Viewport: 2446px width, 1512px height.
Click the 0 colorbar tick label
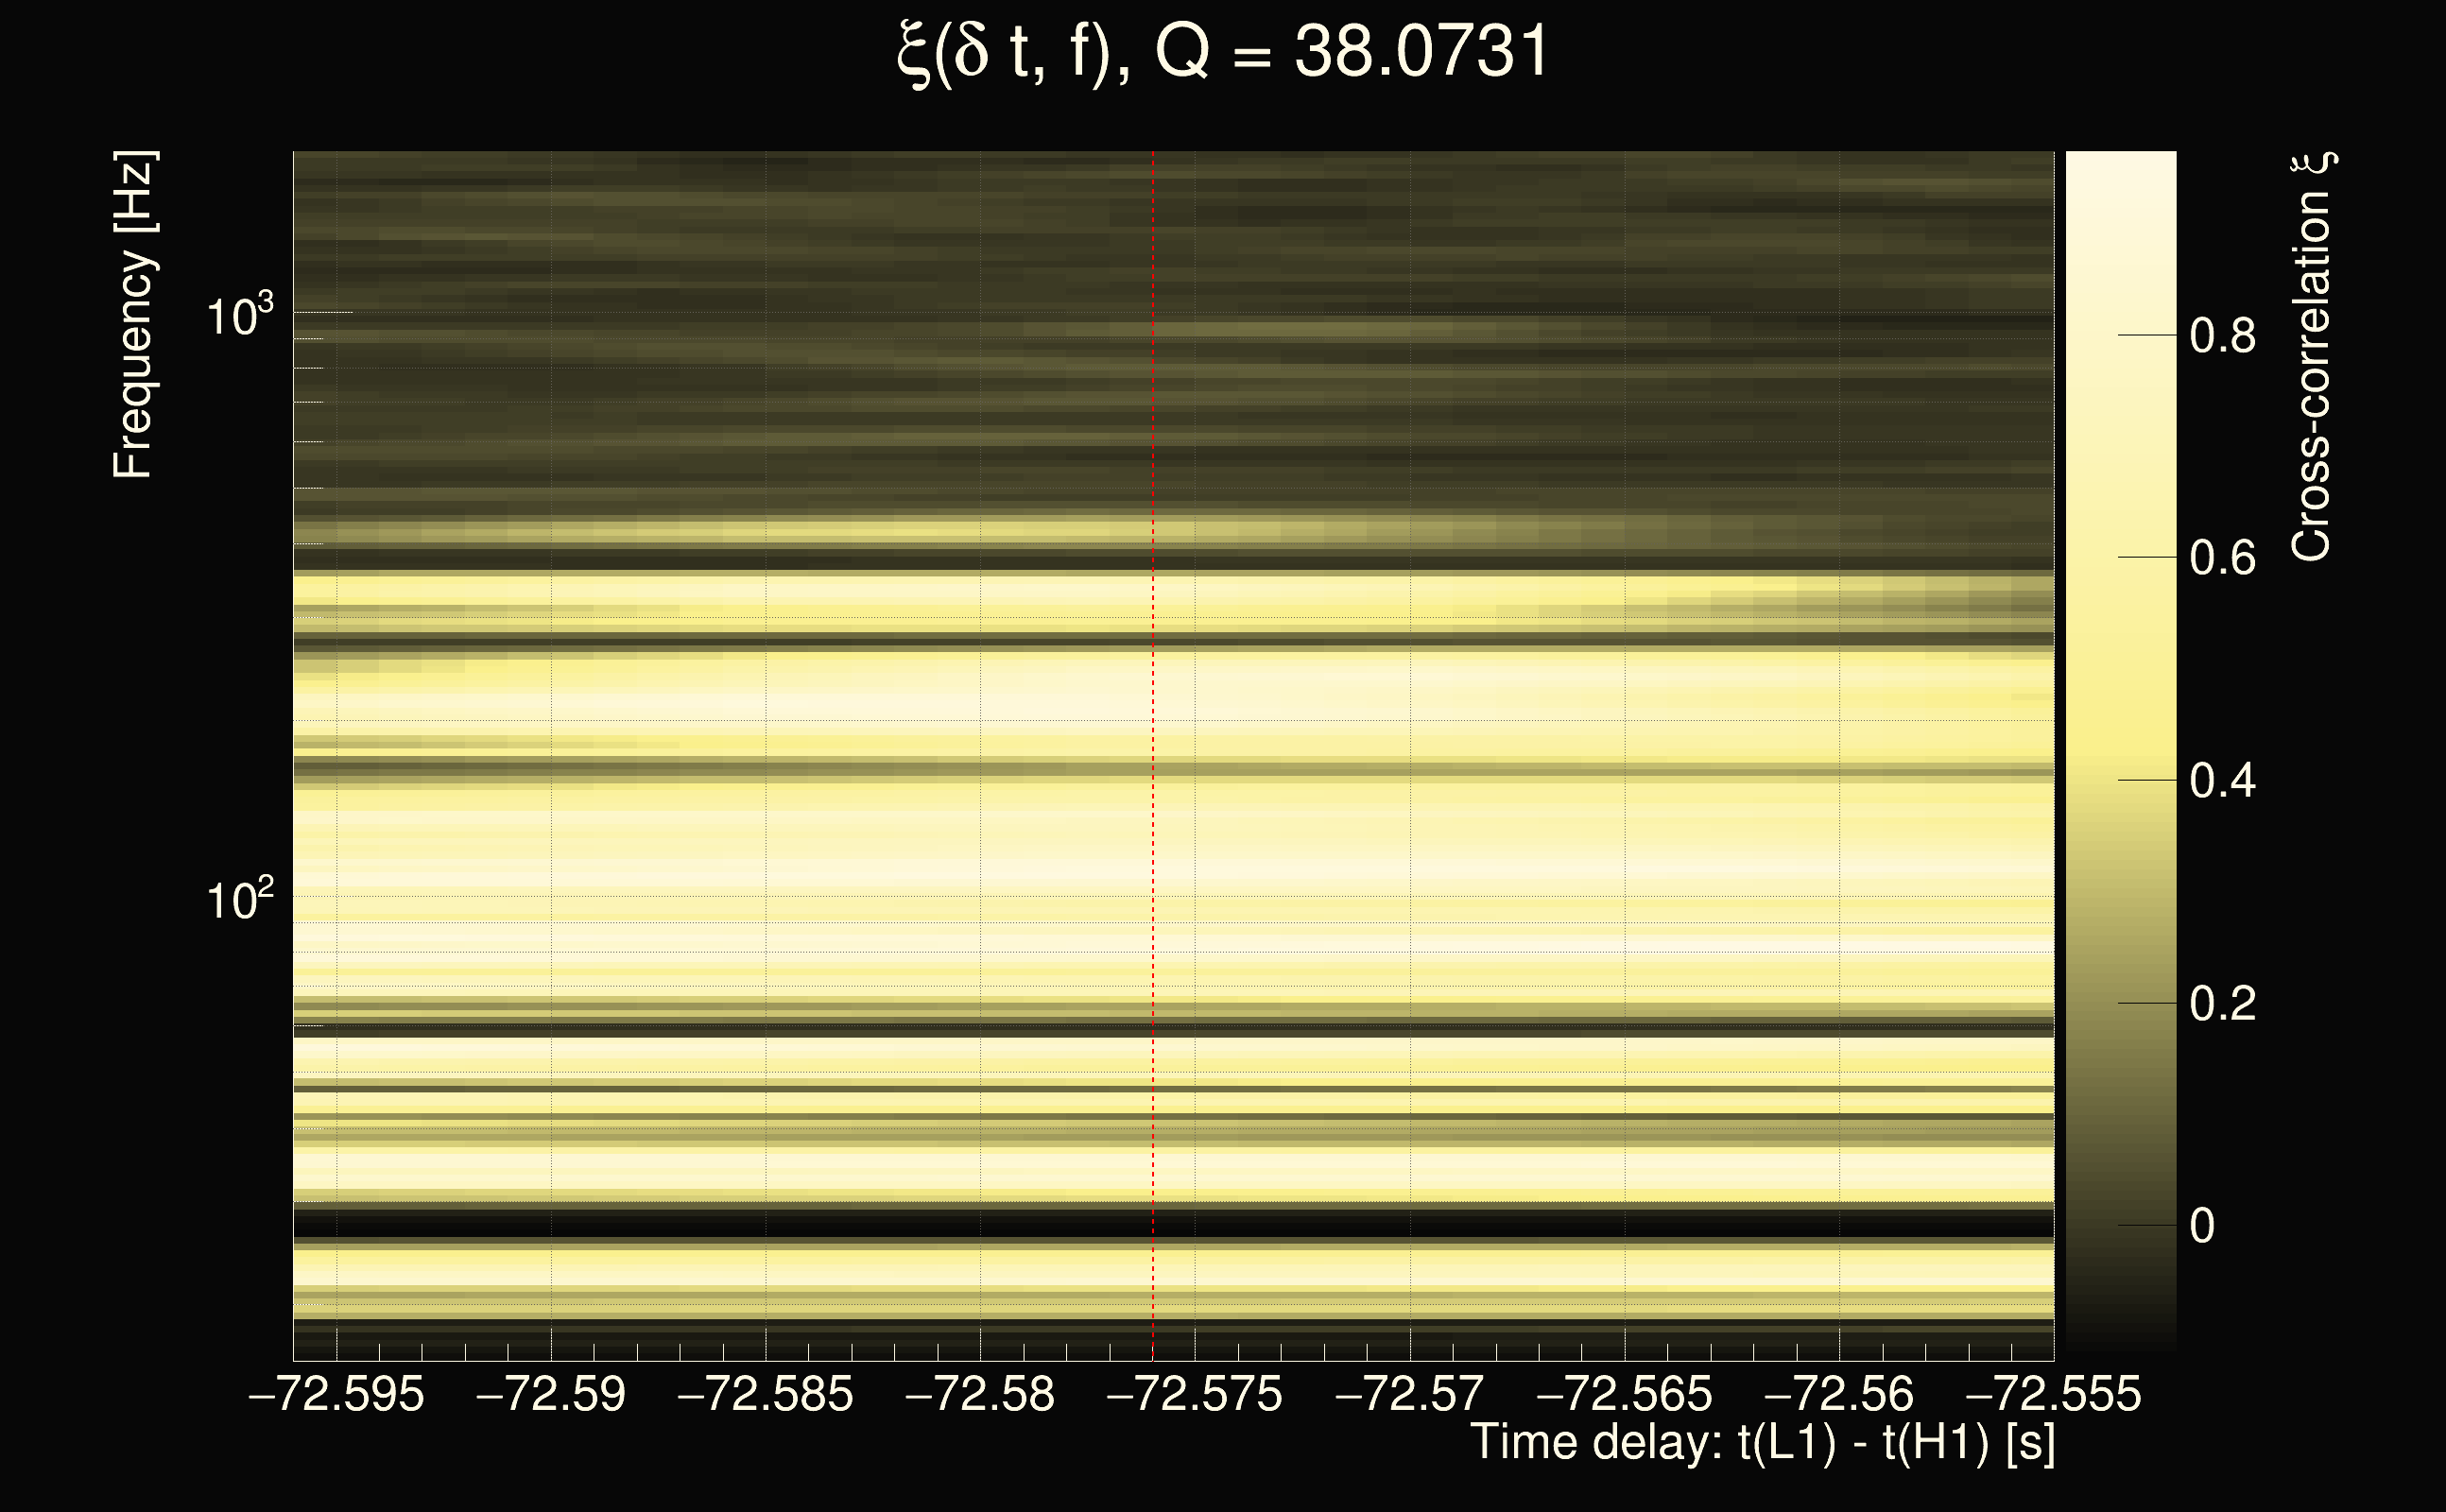(x=2202, y=1226)
